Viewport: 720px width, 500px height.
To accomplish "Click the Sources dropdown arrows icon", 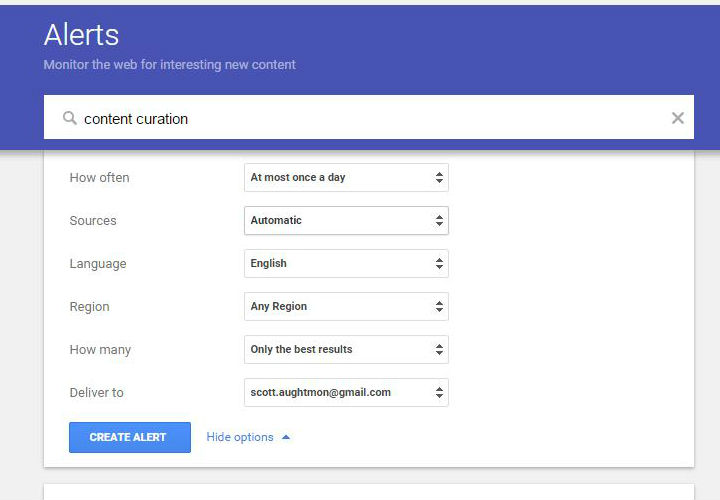I will [439, 220].
